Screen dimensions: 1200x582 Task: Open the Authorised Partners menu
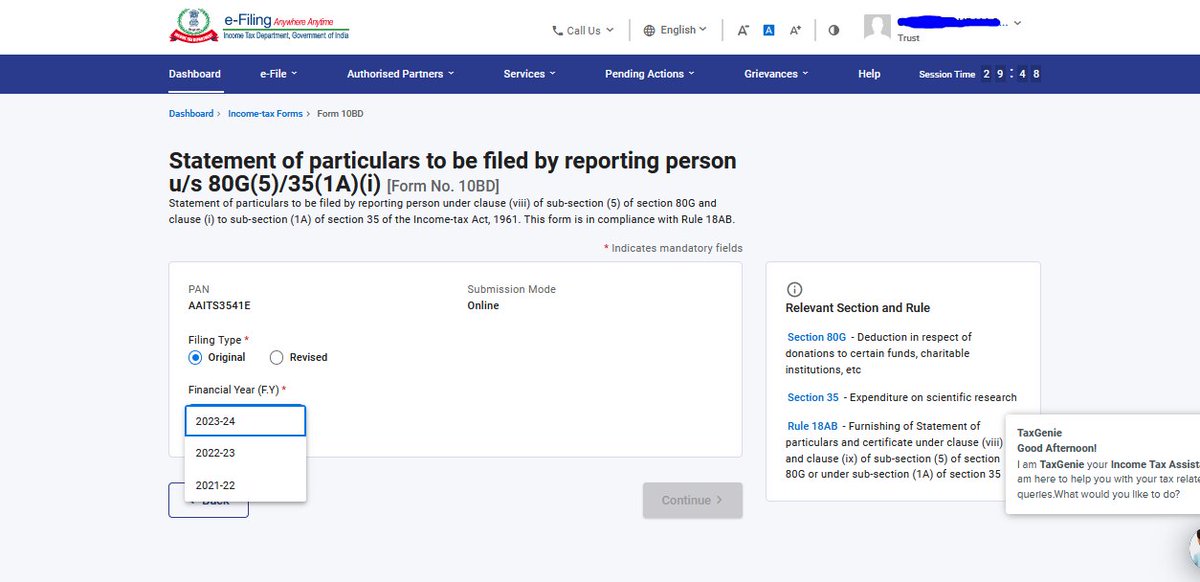click(x=401, y=74)
